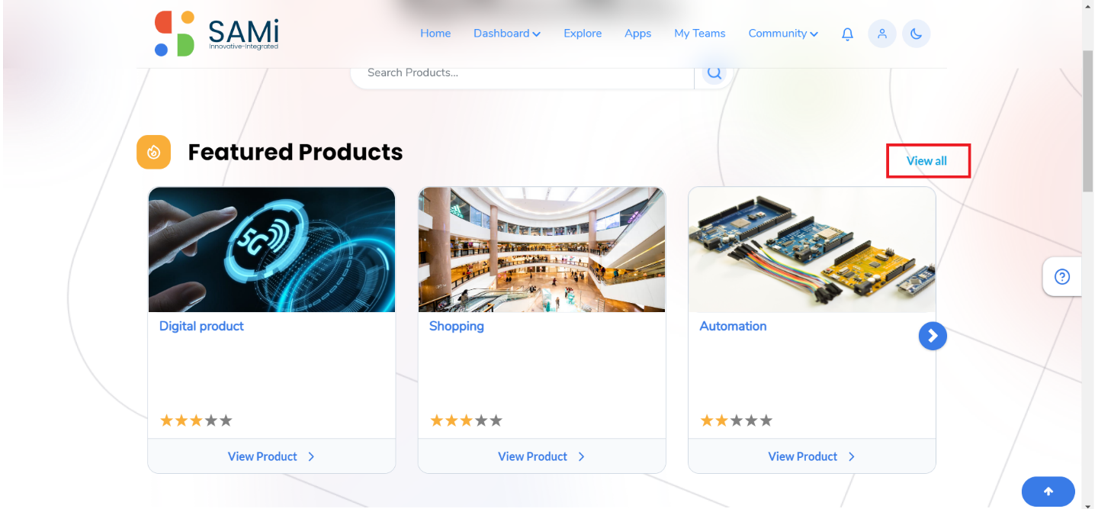This screenshot has width=1096, height=513.
Task: Advance carousel with next arrow
Action: pyautogui.click(x=932, y=336)
